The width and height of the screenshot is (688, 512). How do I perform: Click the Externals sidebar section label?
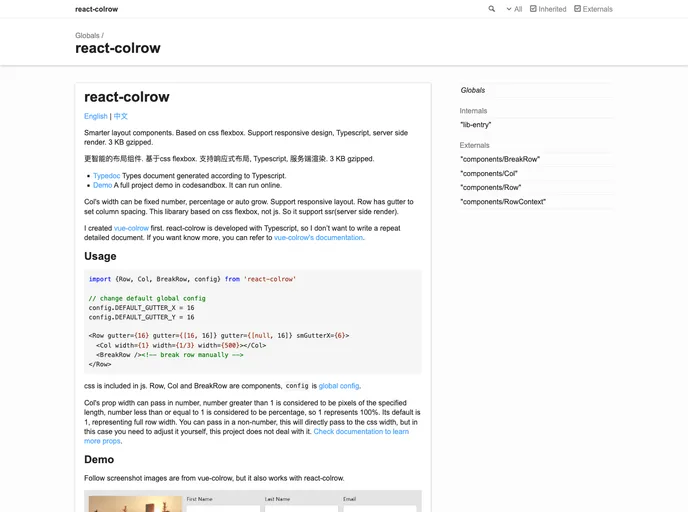click(x=474, y=145)
